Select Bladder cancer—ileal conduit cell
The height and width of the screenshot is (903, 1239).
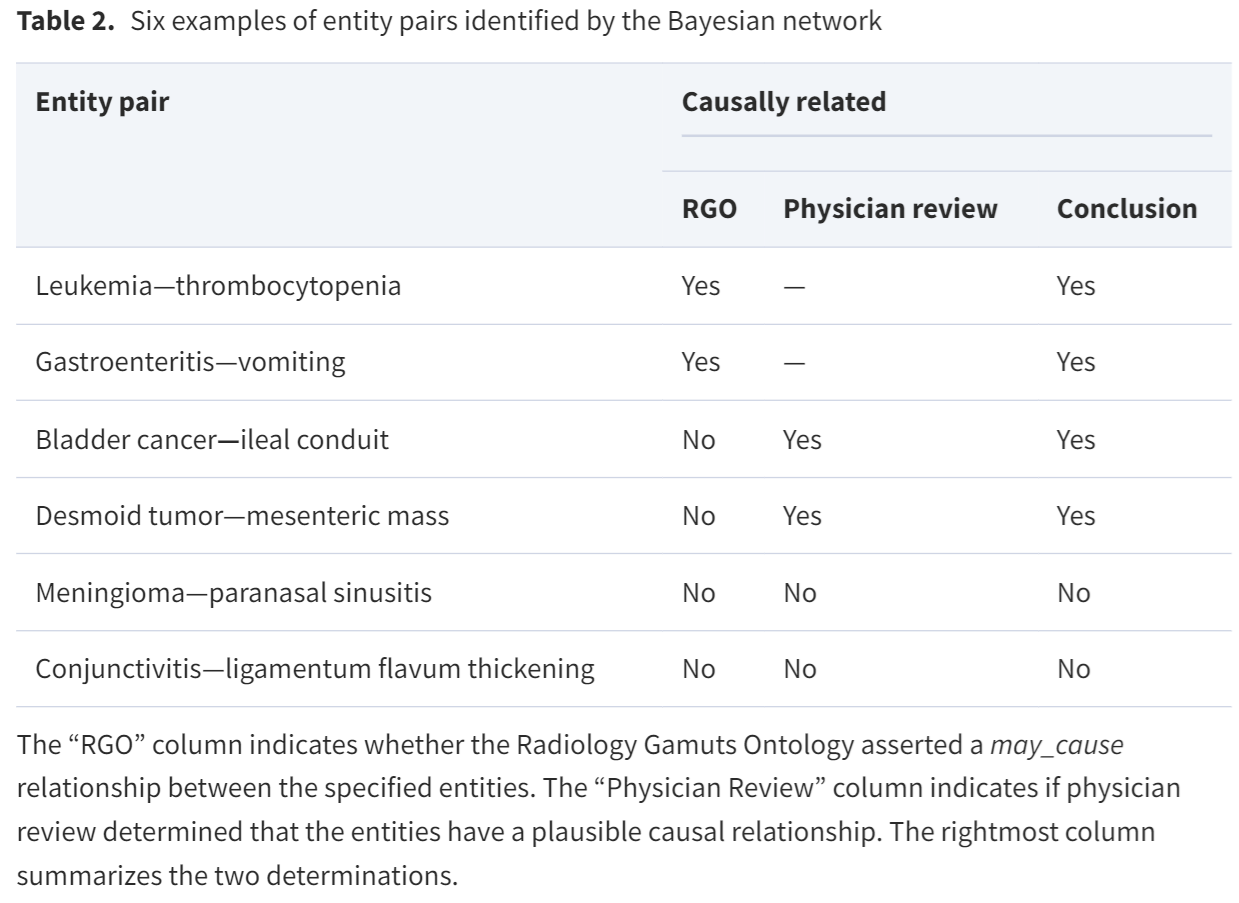(212, 440)
